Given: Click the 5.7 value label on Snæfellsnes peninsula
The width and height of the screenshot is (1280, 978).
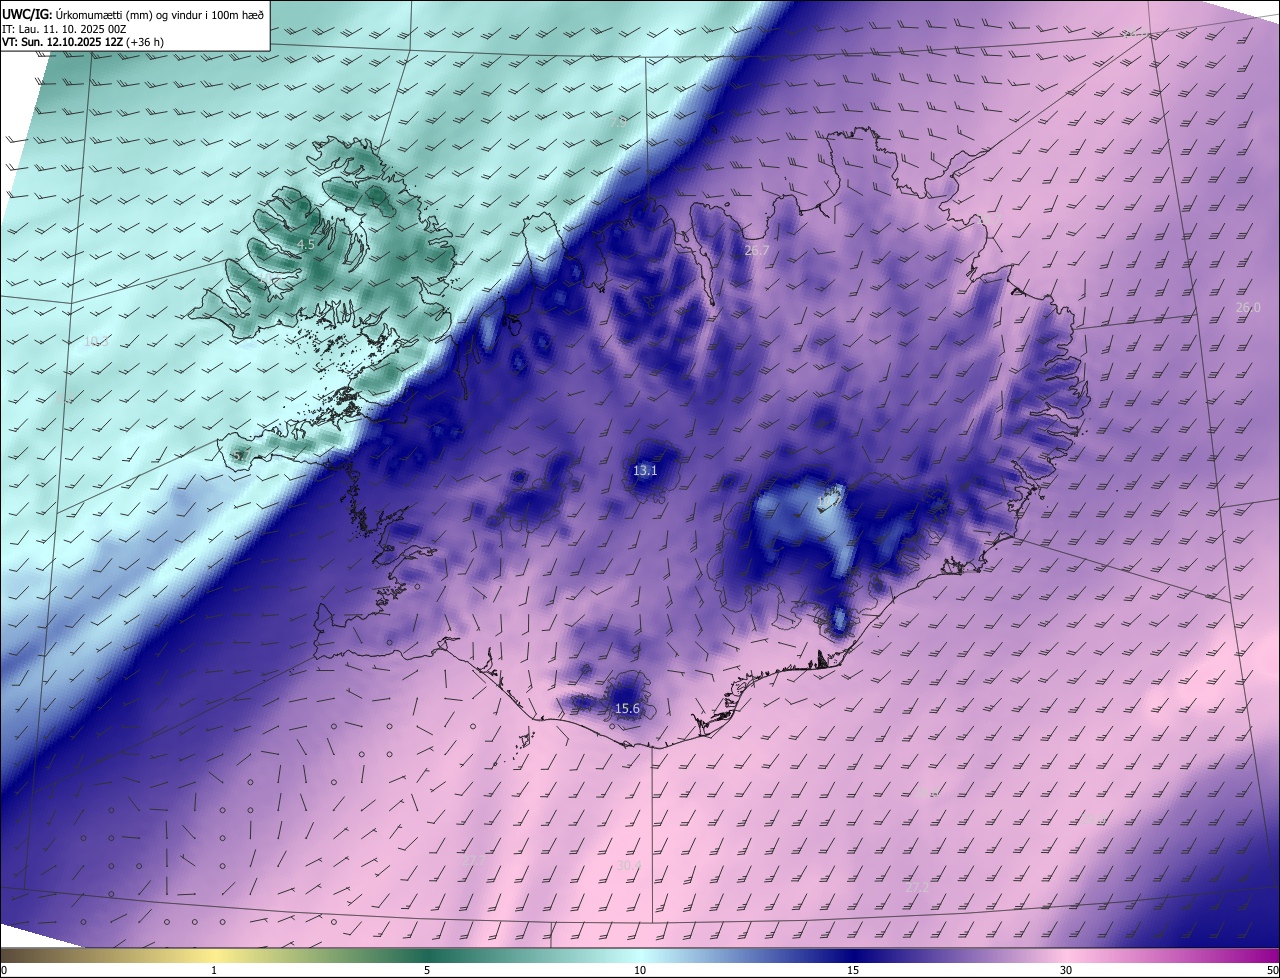Looking at the screenshot, I should pyautogui.click(x=240, y=456).
